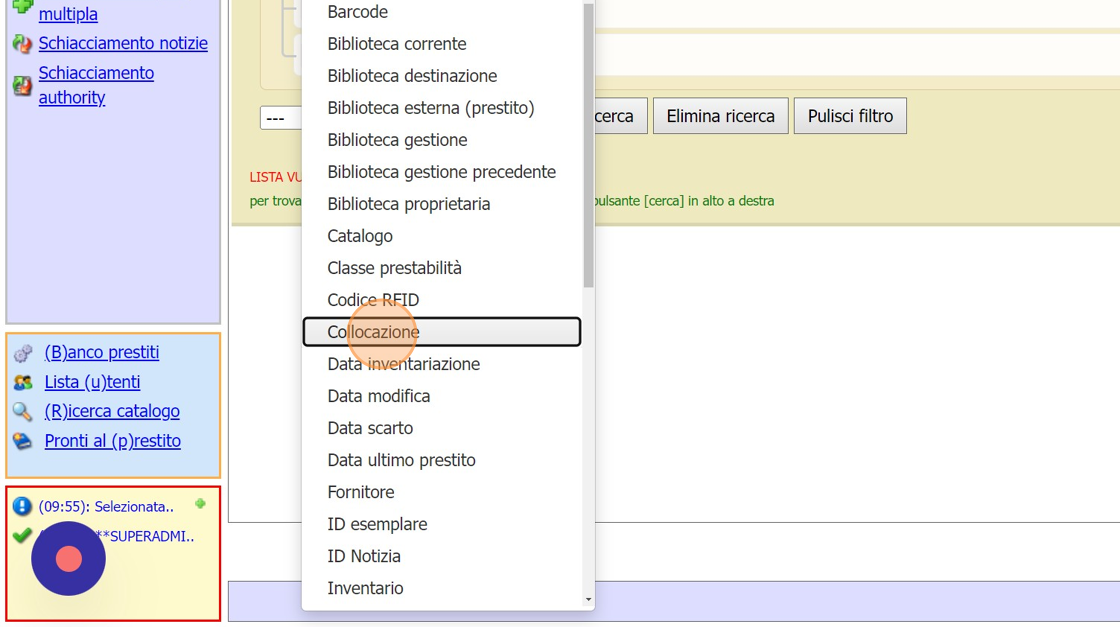This screenshot has width=1120, height=627.
Task: Go to (B)anco prestiti
Action: (101, 352)
